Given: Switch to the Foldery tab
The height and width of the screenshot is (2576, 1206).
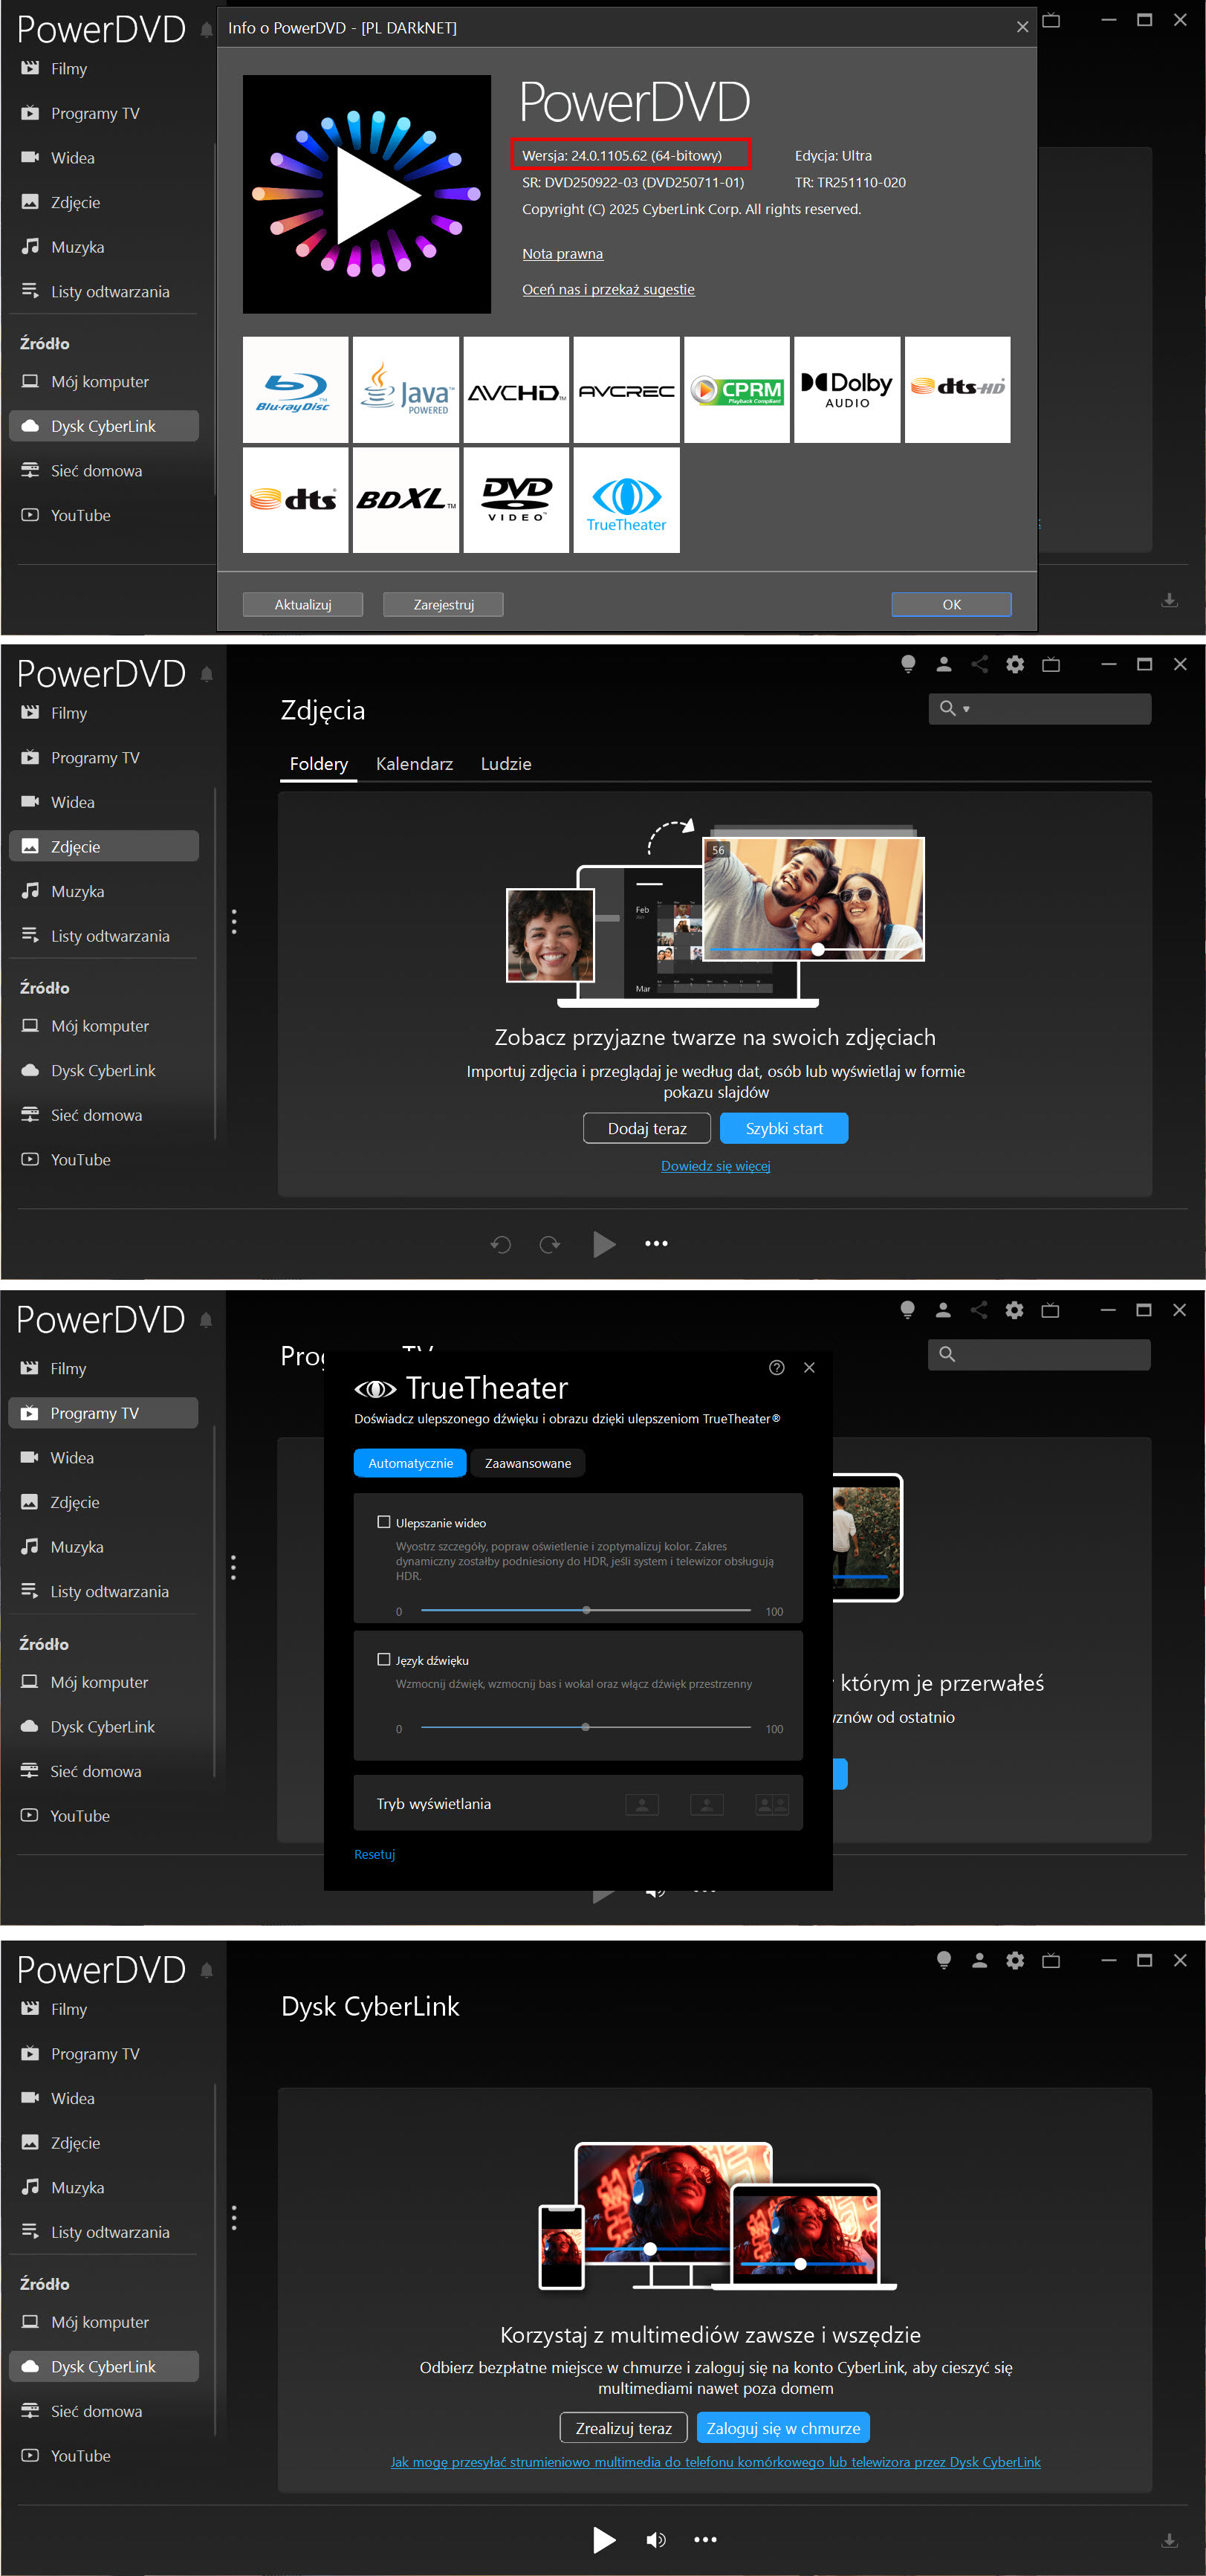Looking at the screenshot, I should click(318, 764).
